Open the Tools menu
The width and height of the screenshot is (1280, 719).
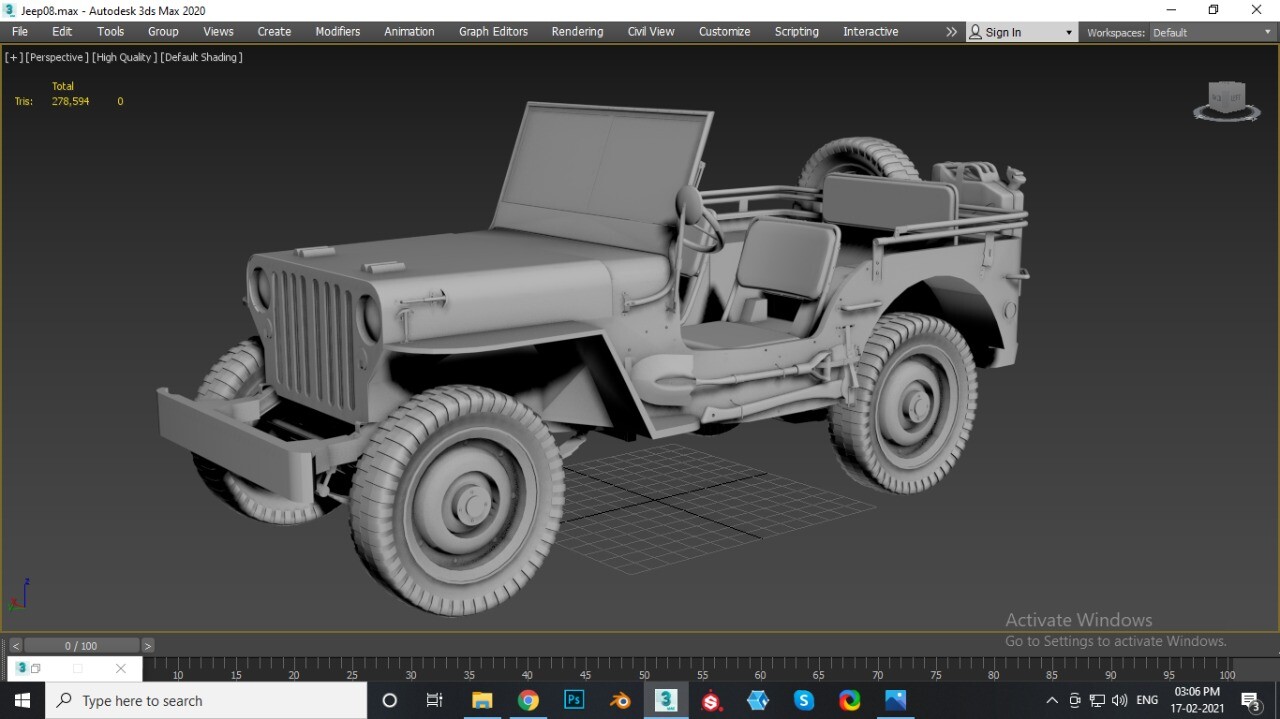(110, 32)
